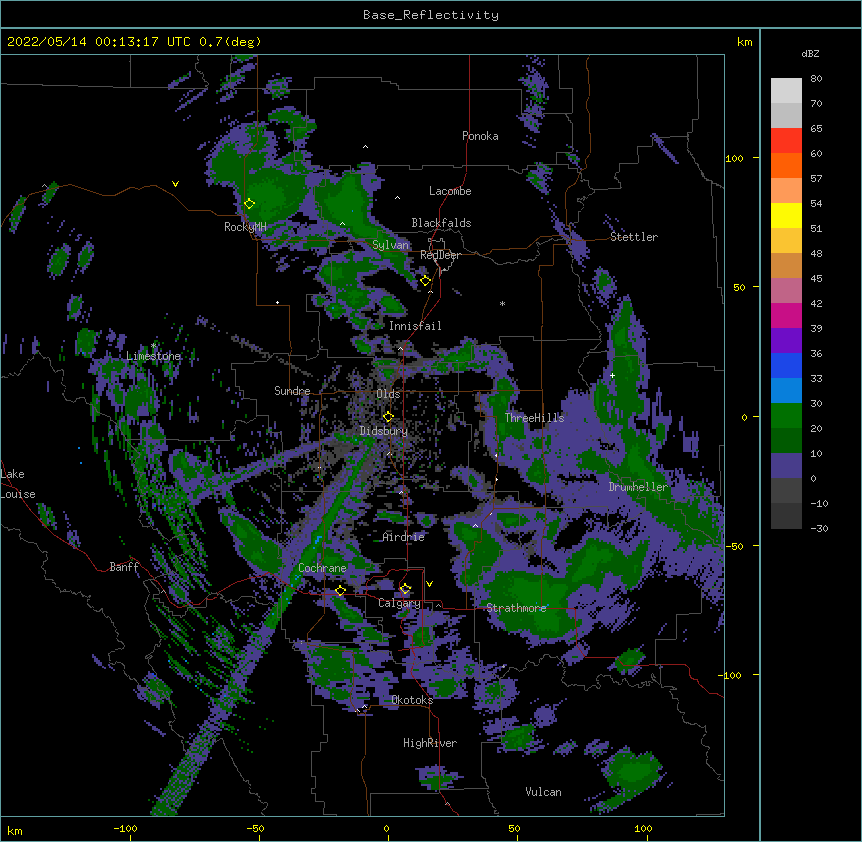862x842 pixels.
Task: Click the Lacombe label
Action: [x=450, y=191]
